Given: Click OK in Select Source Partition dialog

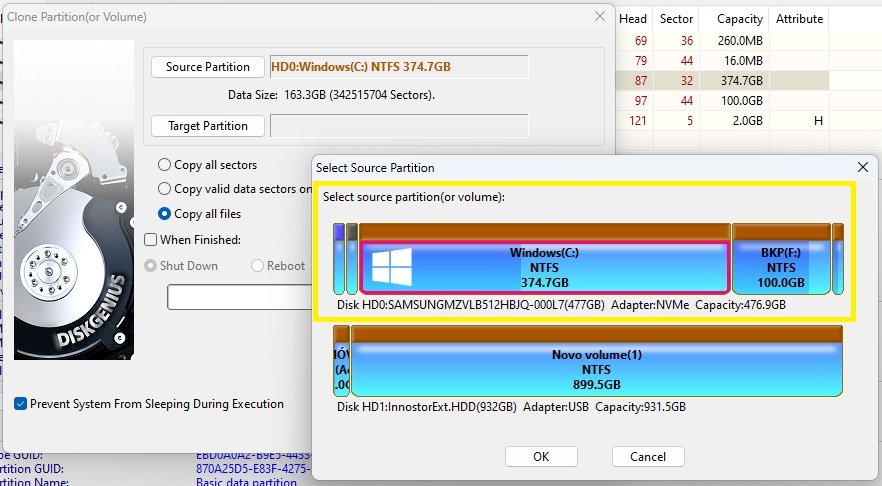Looking at the screenshot, I should 541,457.
